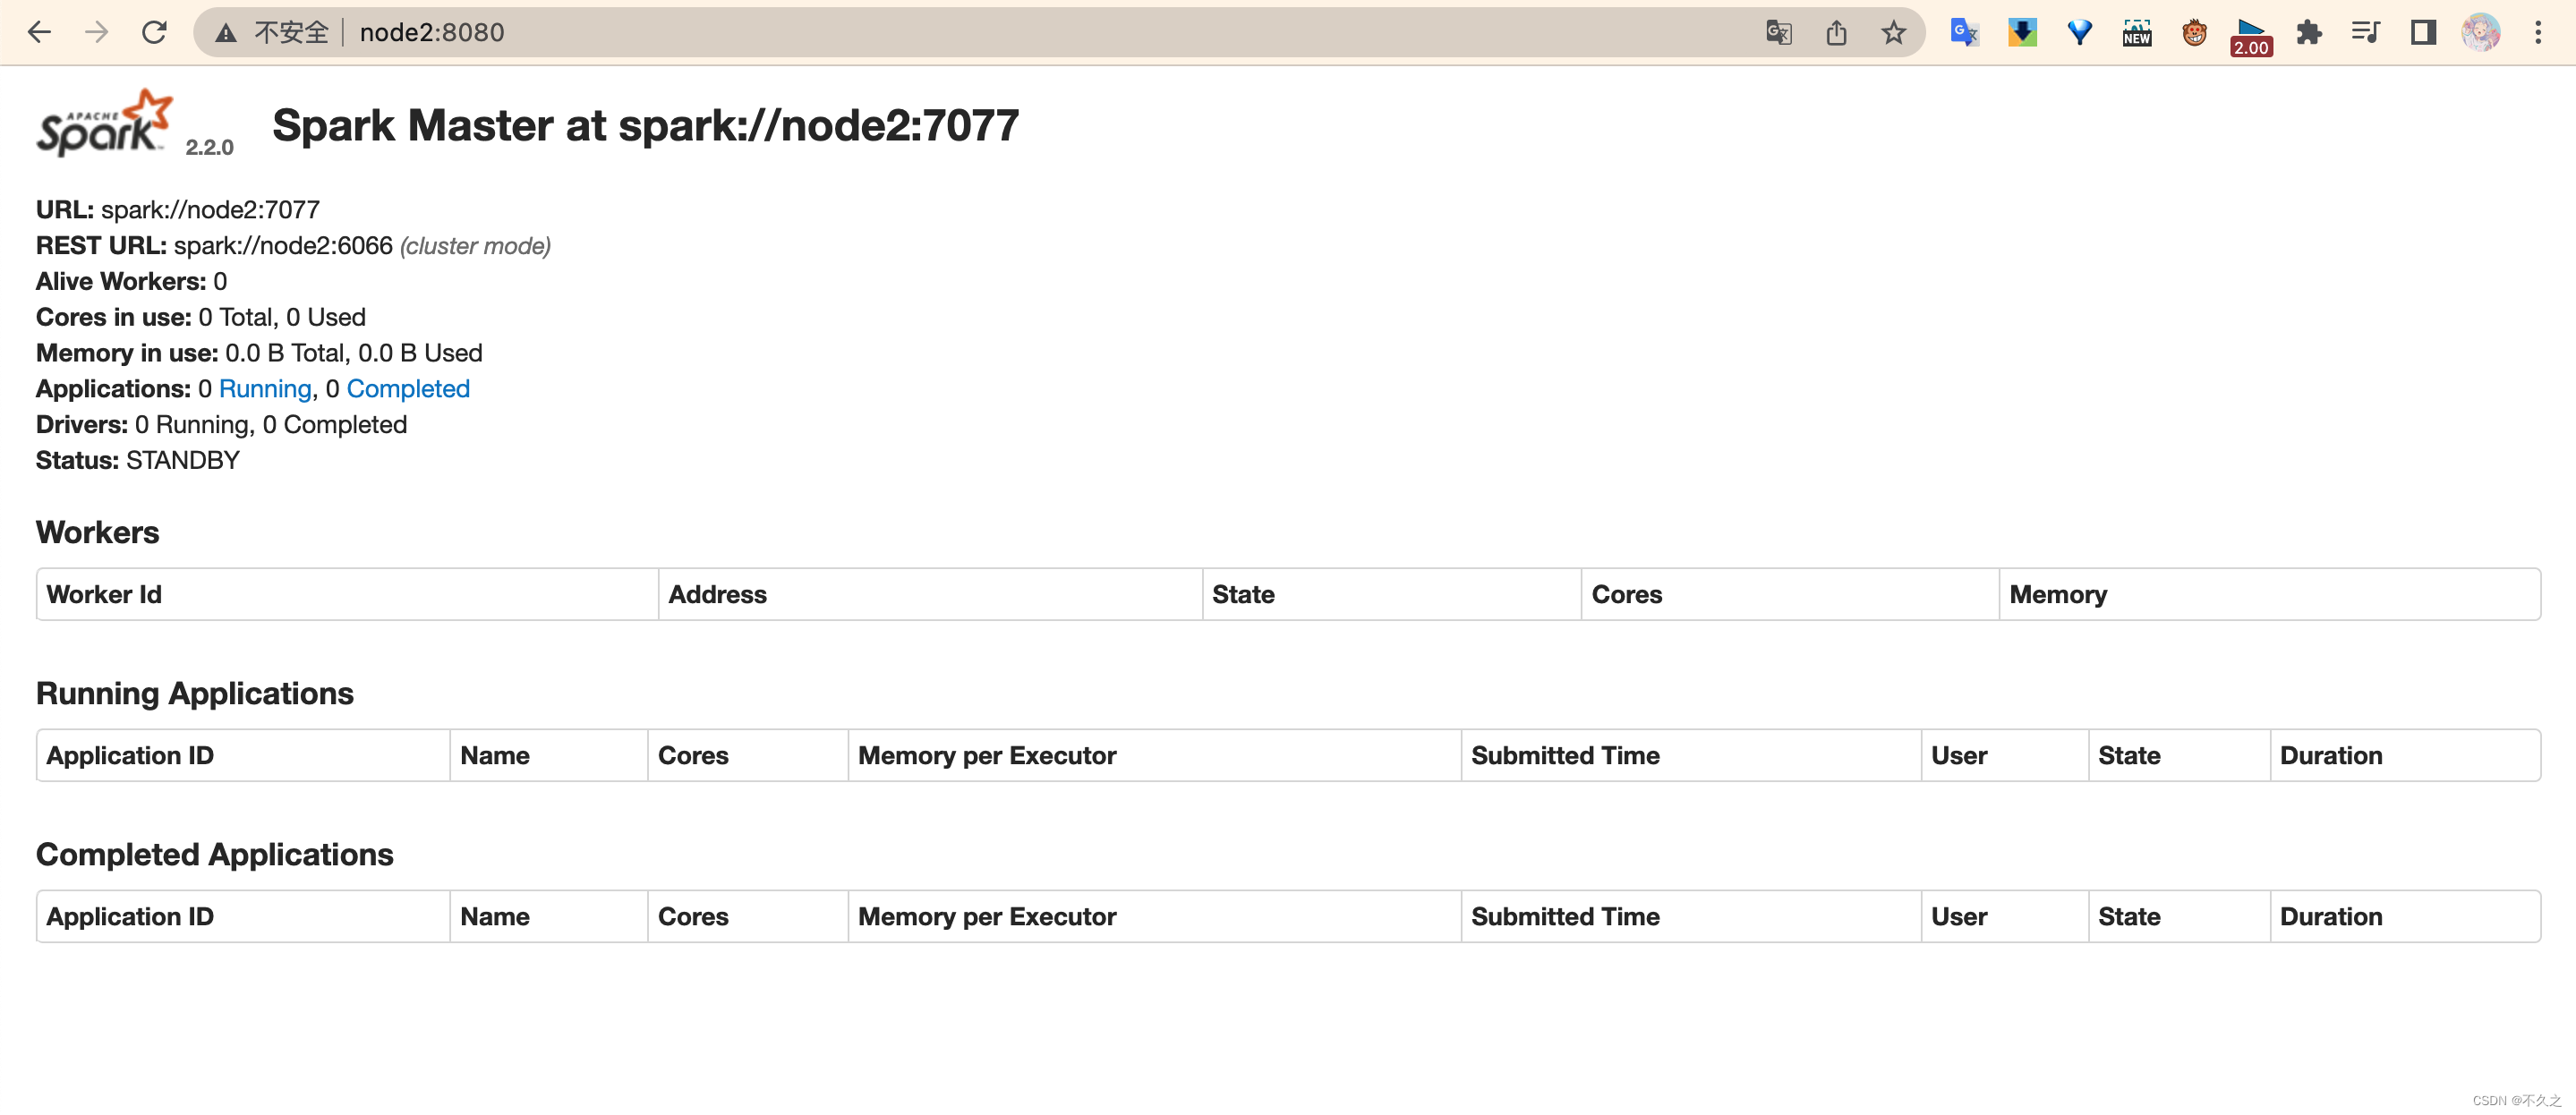
Task: Open the Chrome three-dot menu
Action: 2538,32
